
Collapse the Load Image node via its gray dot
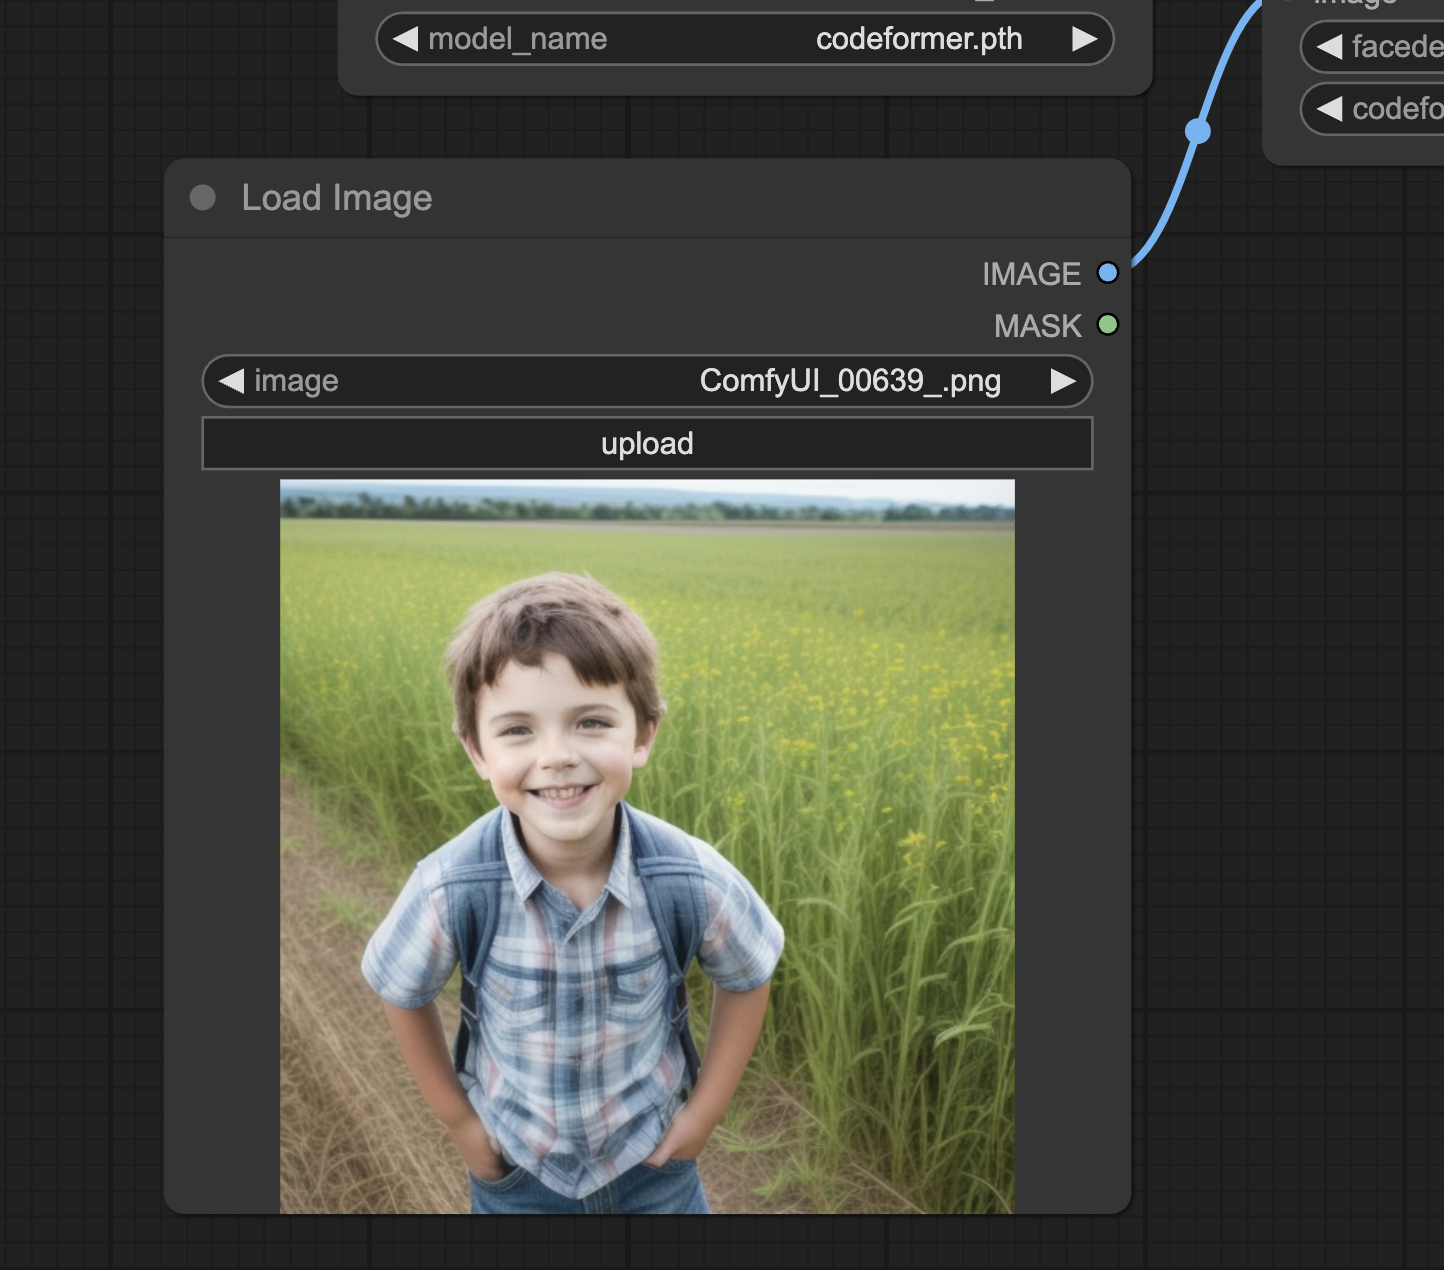click(x=203, y=198)
